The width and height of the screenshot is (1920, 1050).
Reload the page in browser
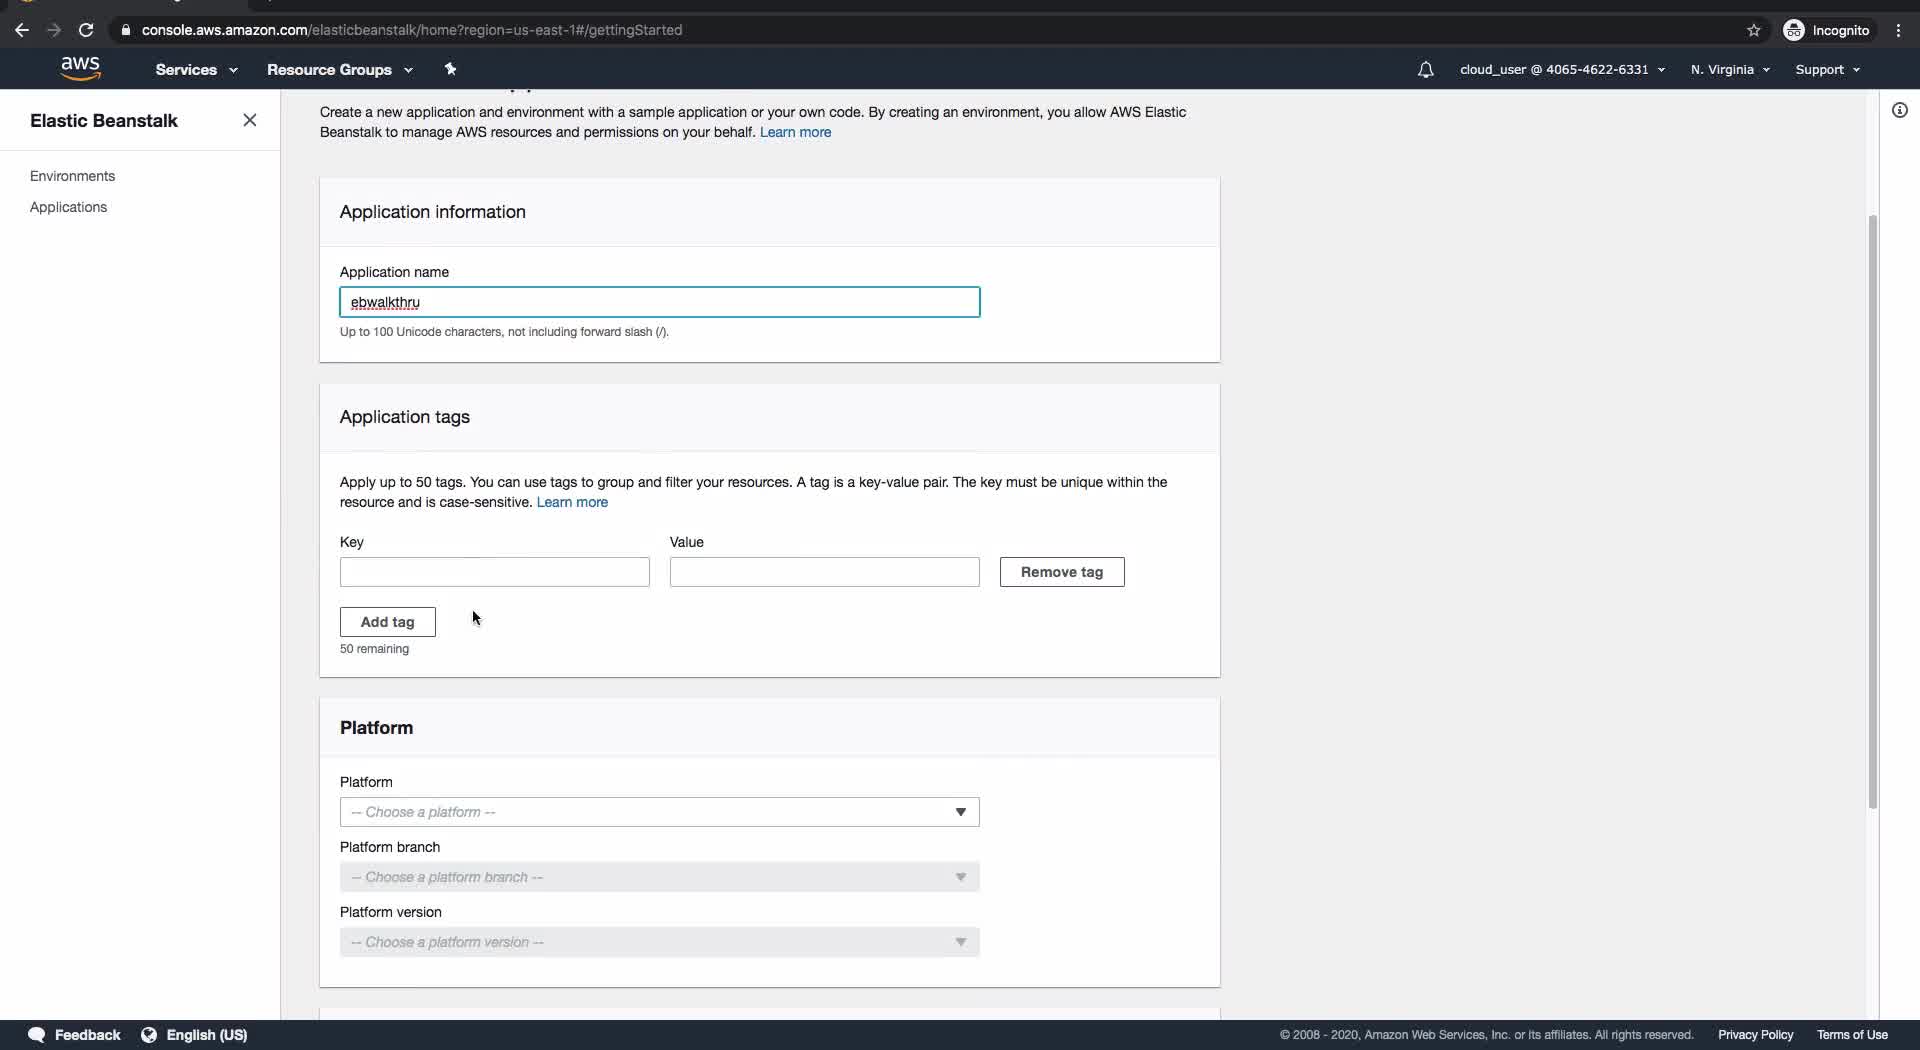click(x=86, y=30)
